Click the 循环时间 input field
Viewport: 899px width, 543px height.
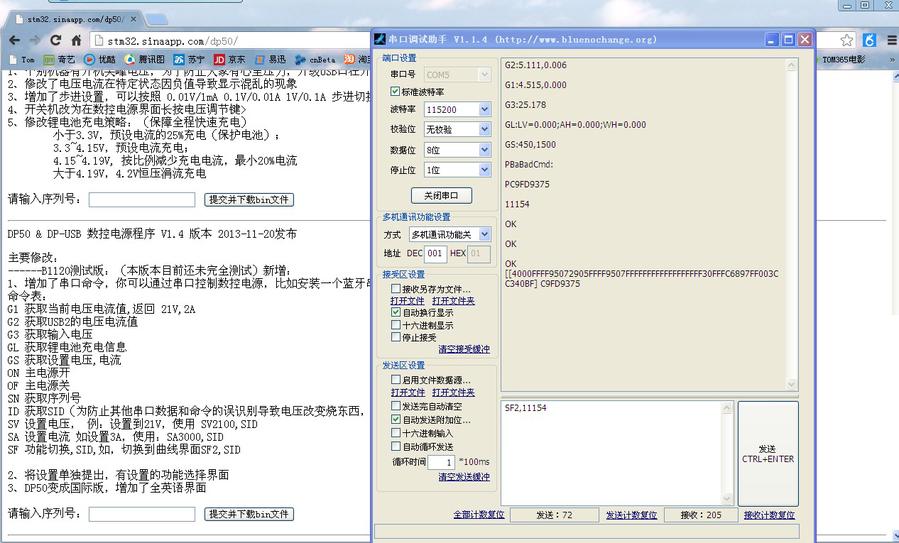pos(441,462)
